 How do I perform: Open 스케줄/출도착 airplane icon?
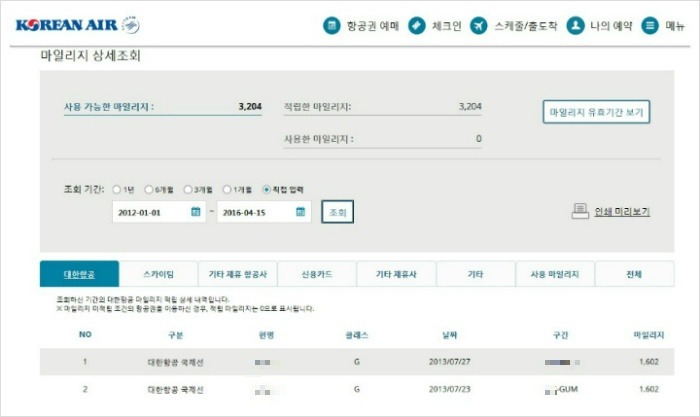tap(479, 25)
